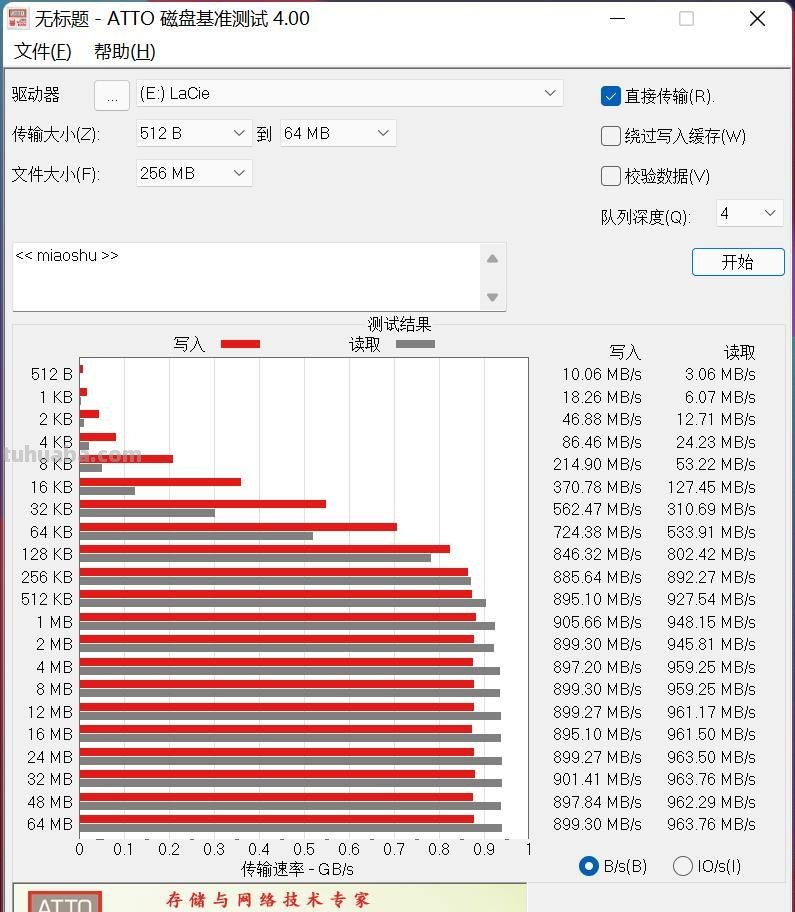Click the 512 B write value 10.06 MB/s
The image size is (795, 912).
(x=602, y=374)
